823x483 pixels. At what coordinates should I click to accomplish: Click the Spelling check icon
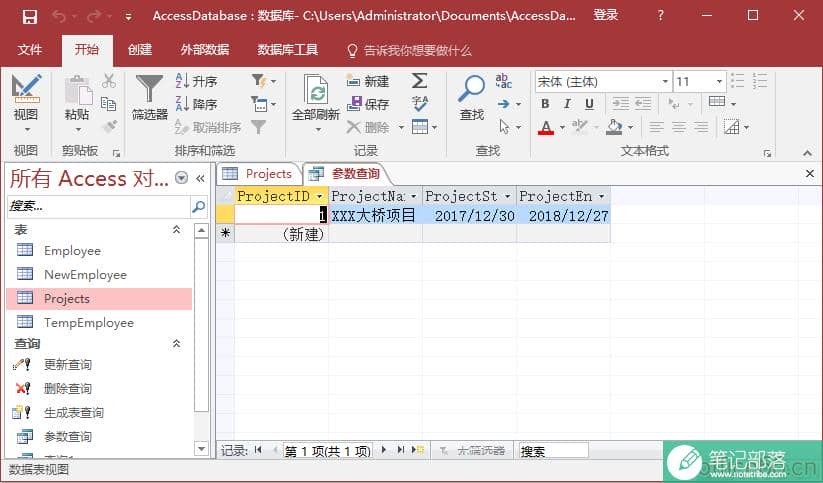[x=419, y=104]
